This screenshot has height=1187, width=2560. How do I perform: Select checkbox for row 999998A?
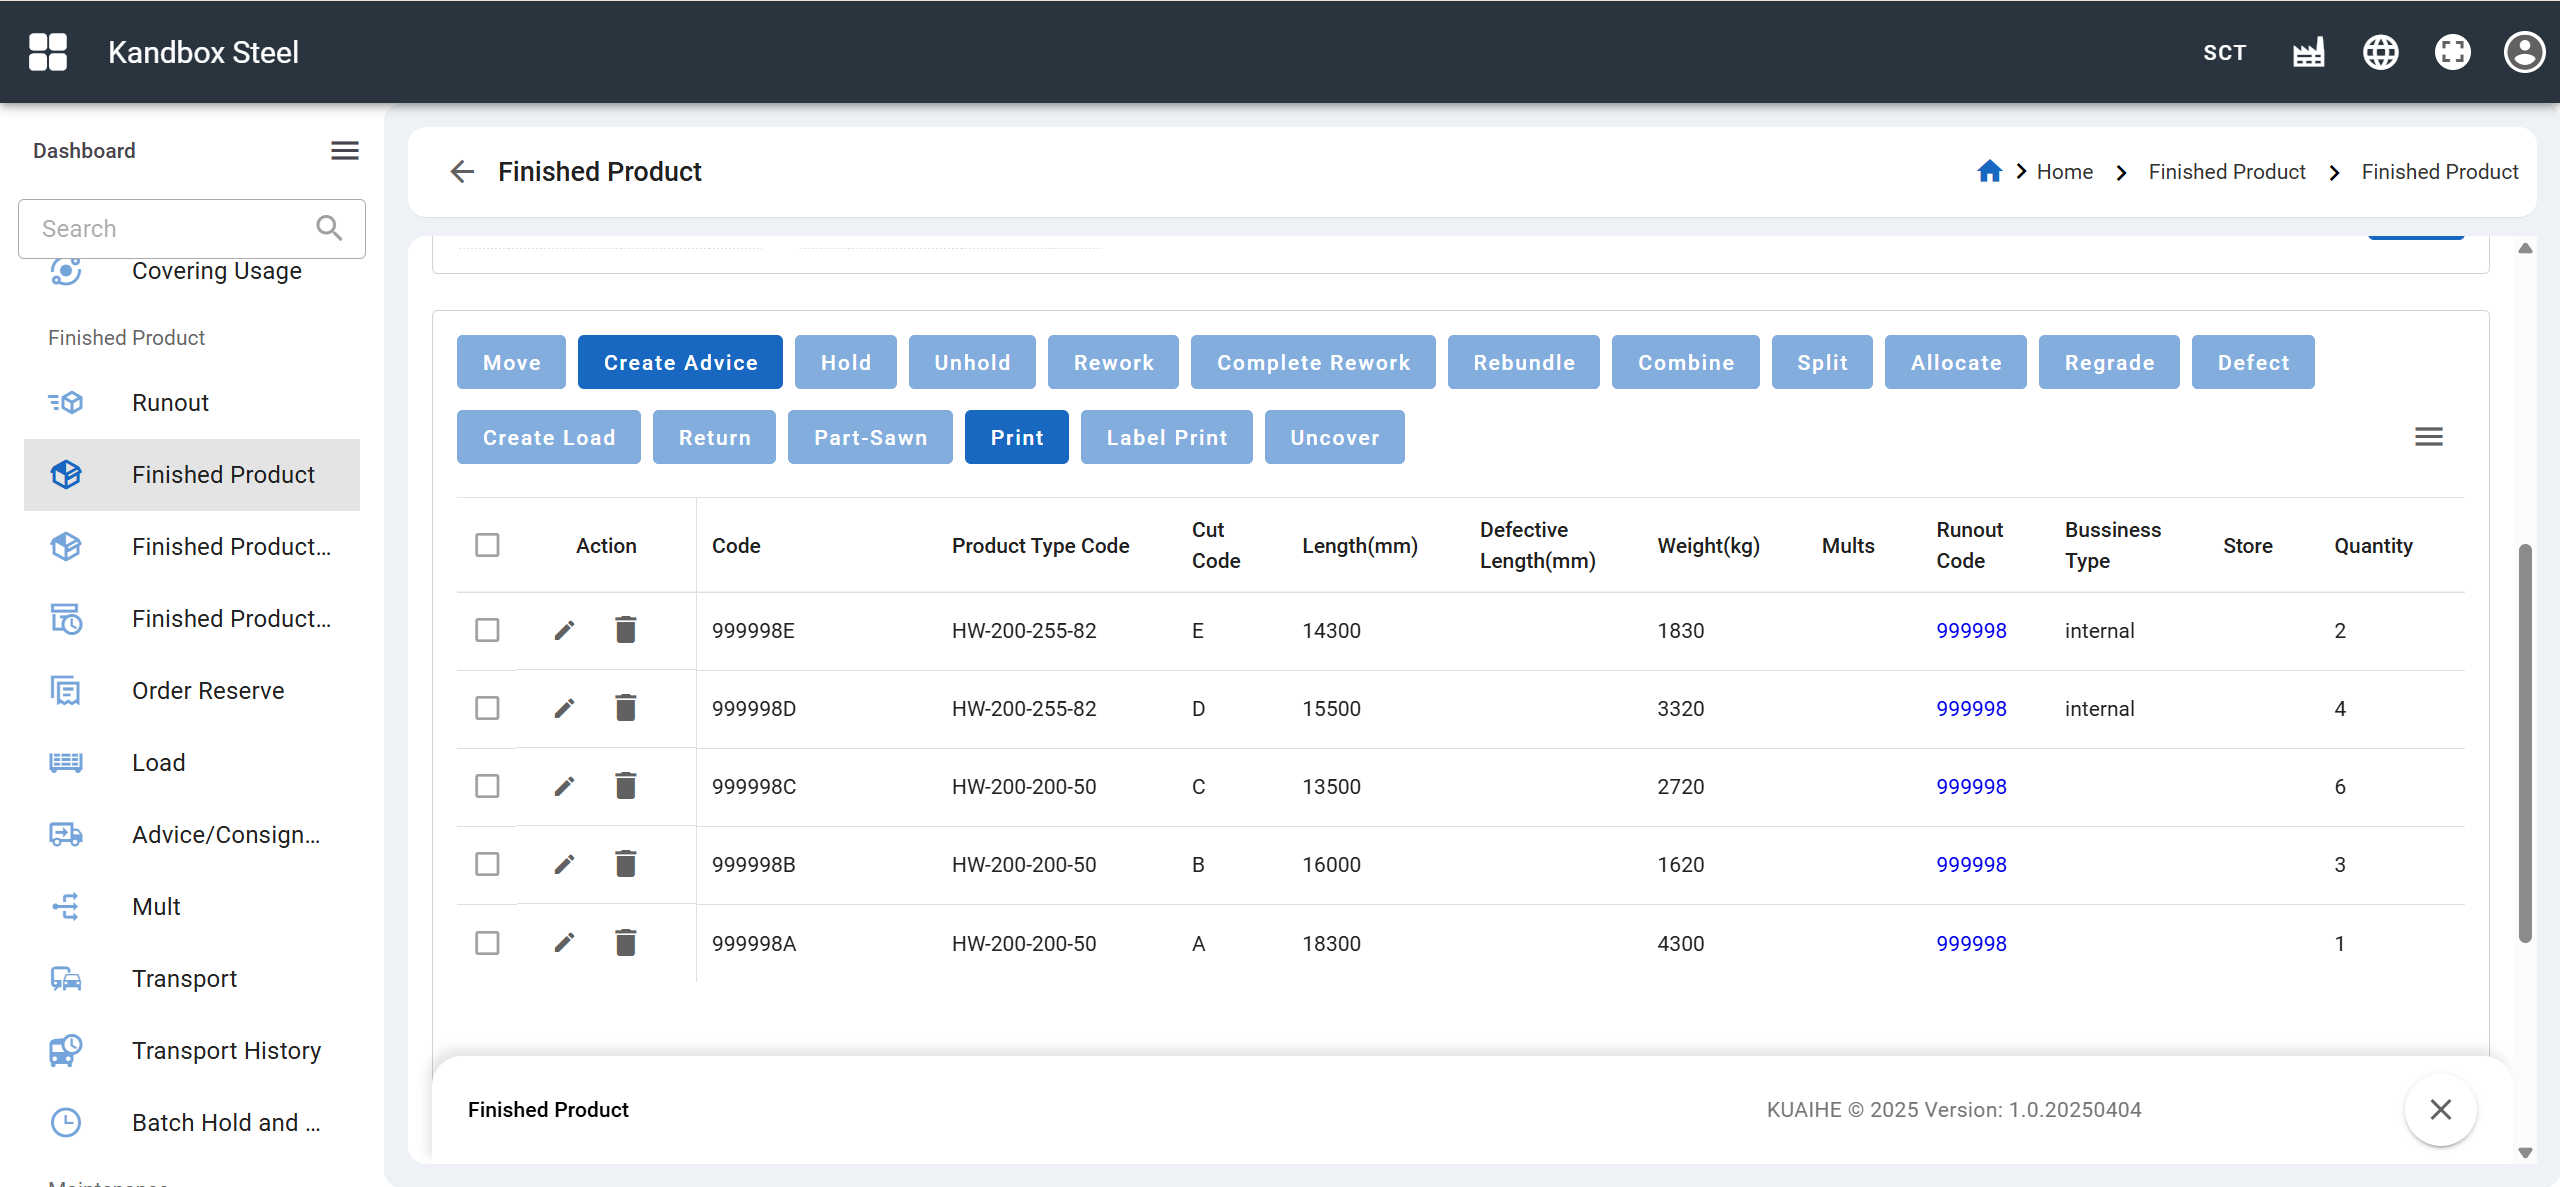click(487, 943)
